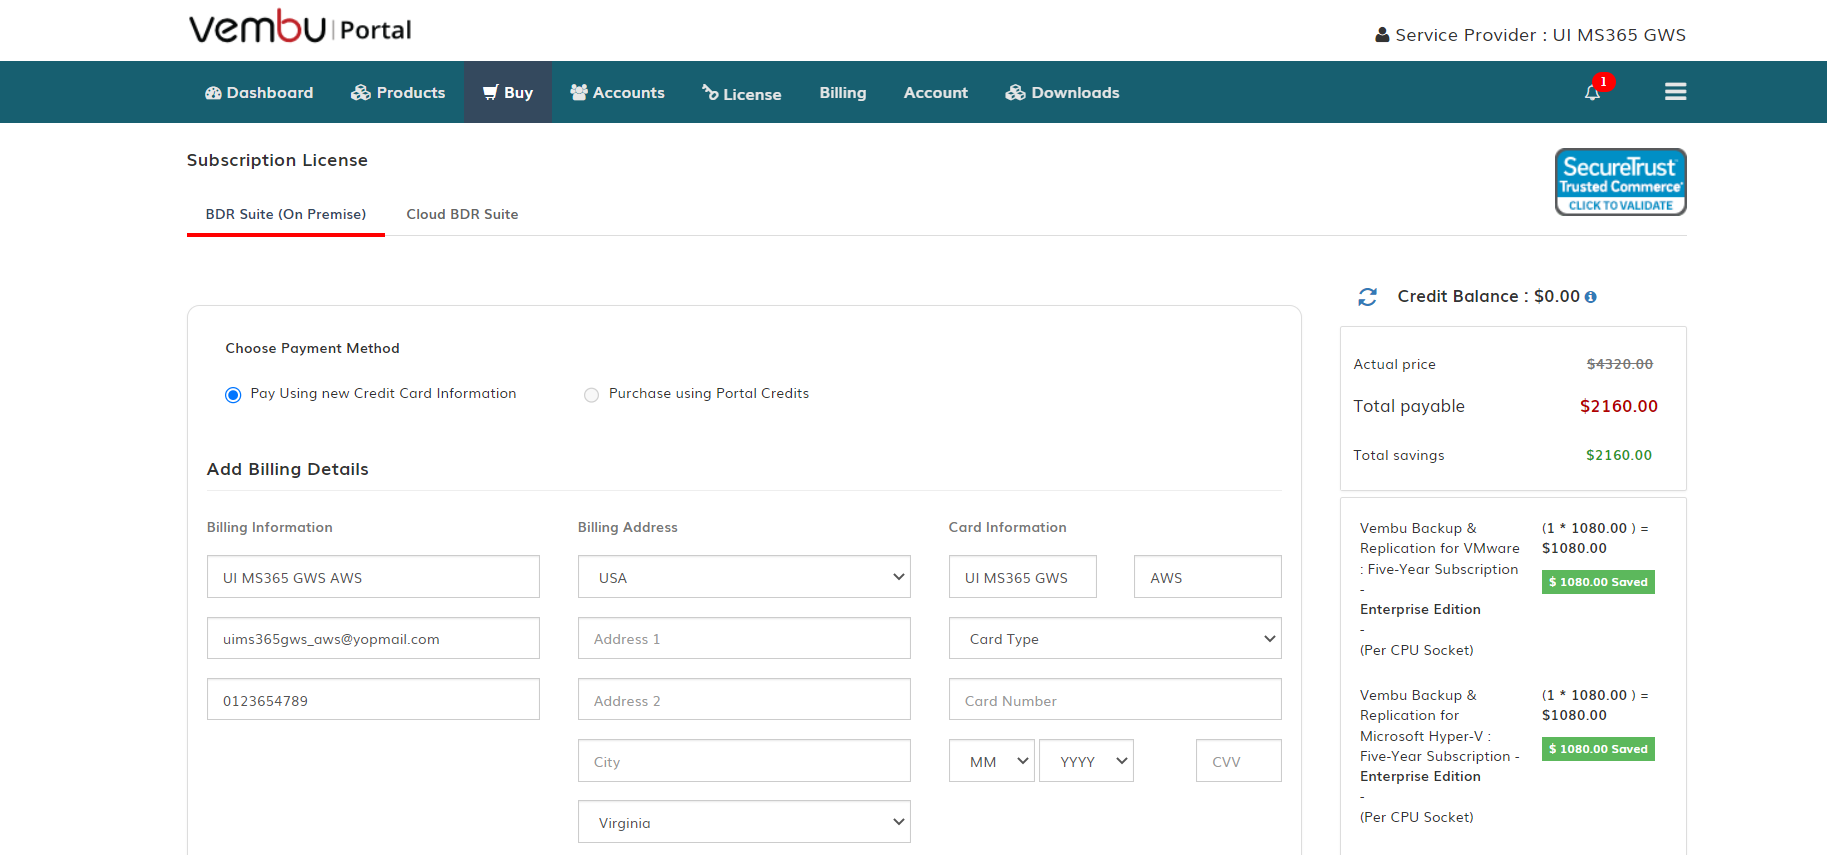Click the CVV field
Viewport: 1827px width, 855px height.
click(x=1238, y=761)
